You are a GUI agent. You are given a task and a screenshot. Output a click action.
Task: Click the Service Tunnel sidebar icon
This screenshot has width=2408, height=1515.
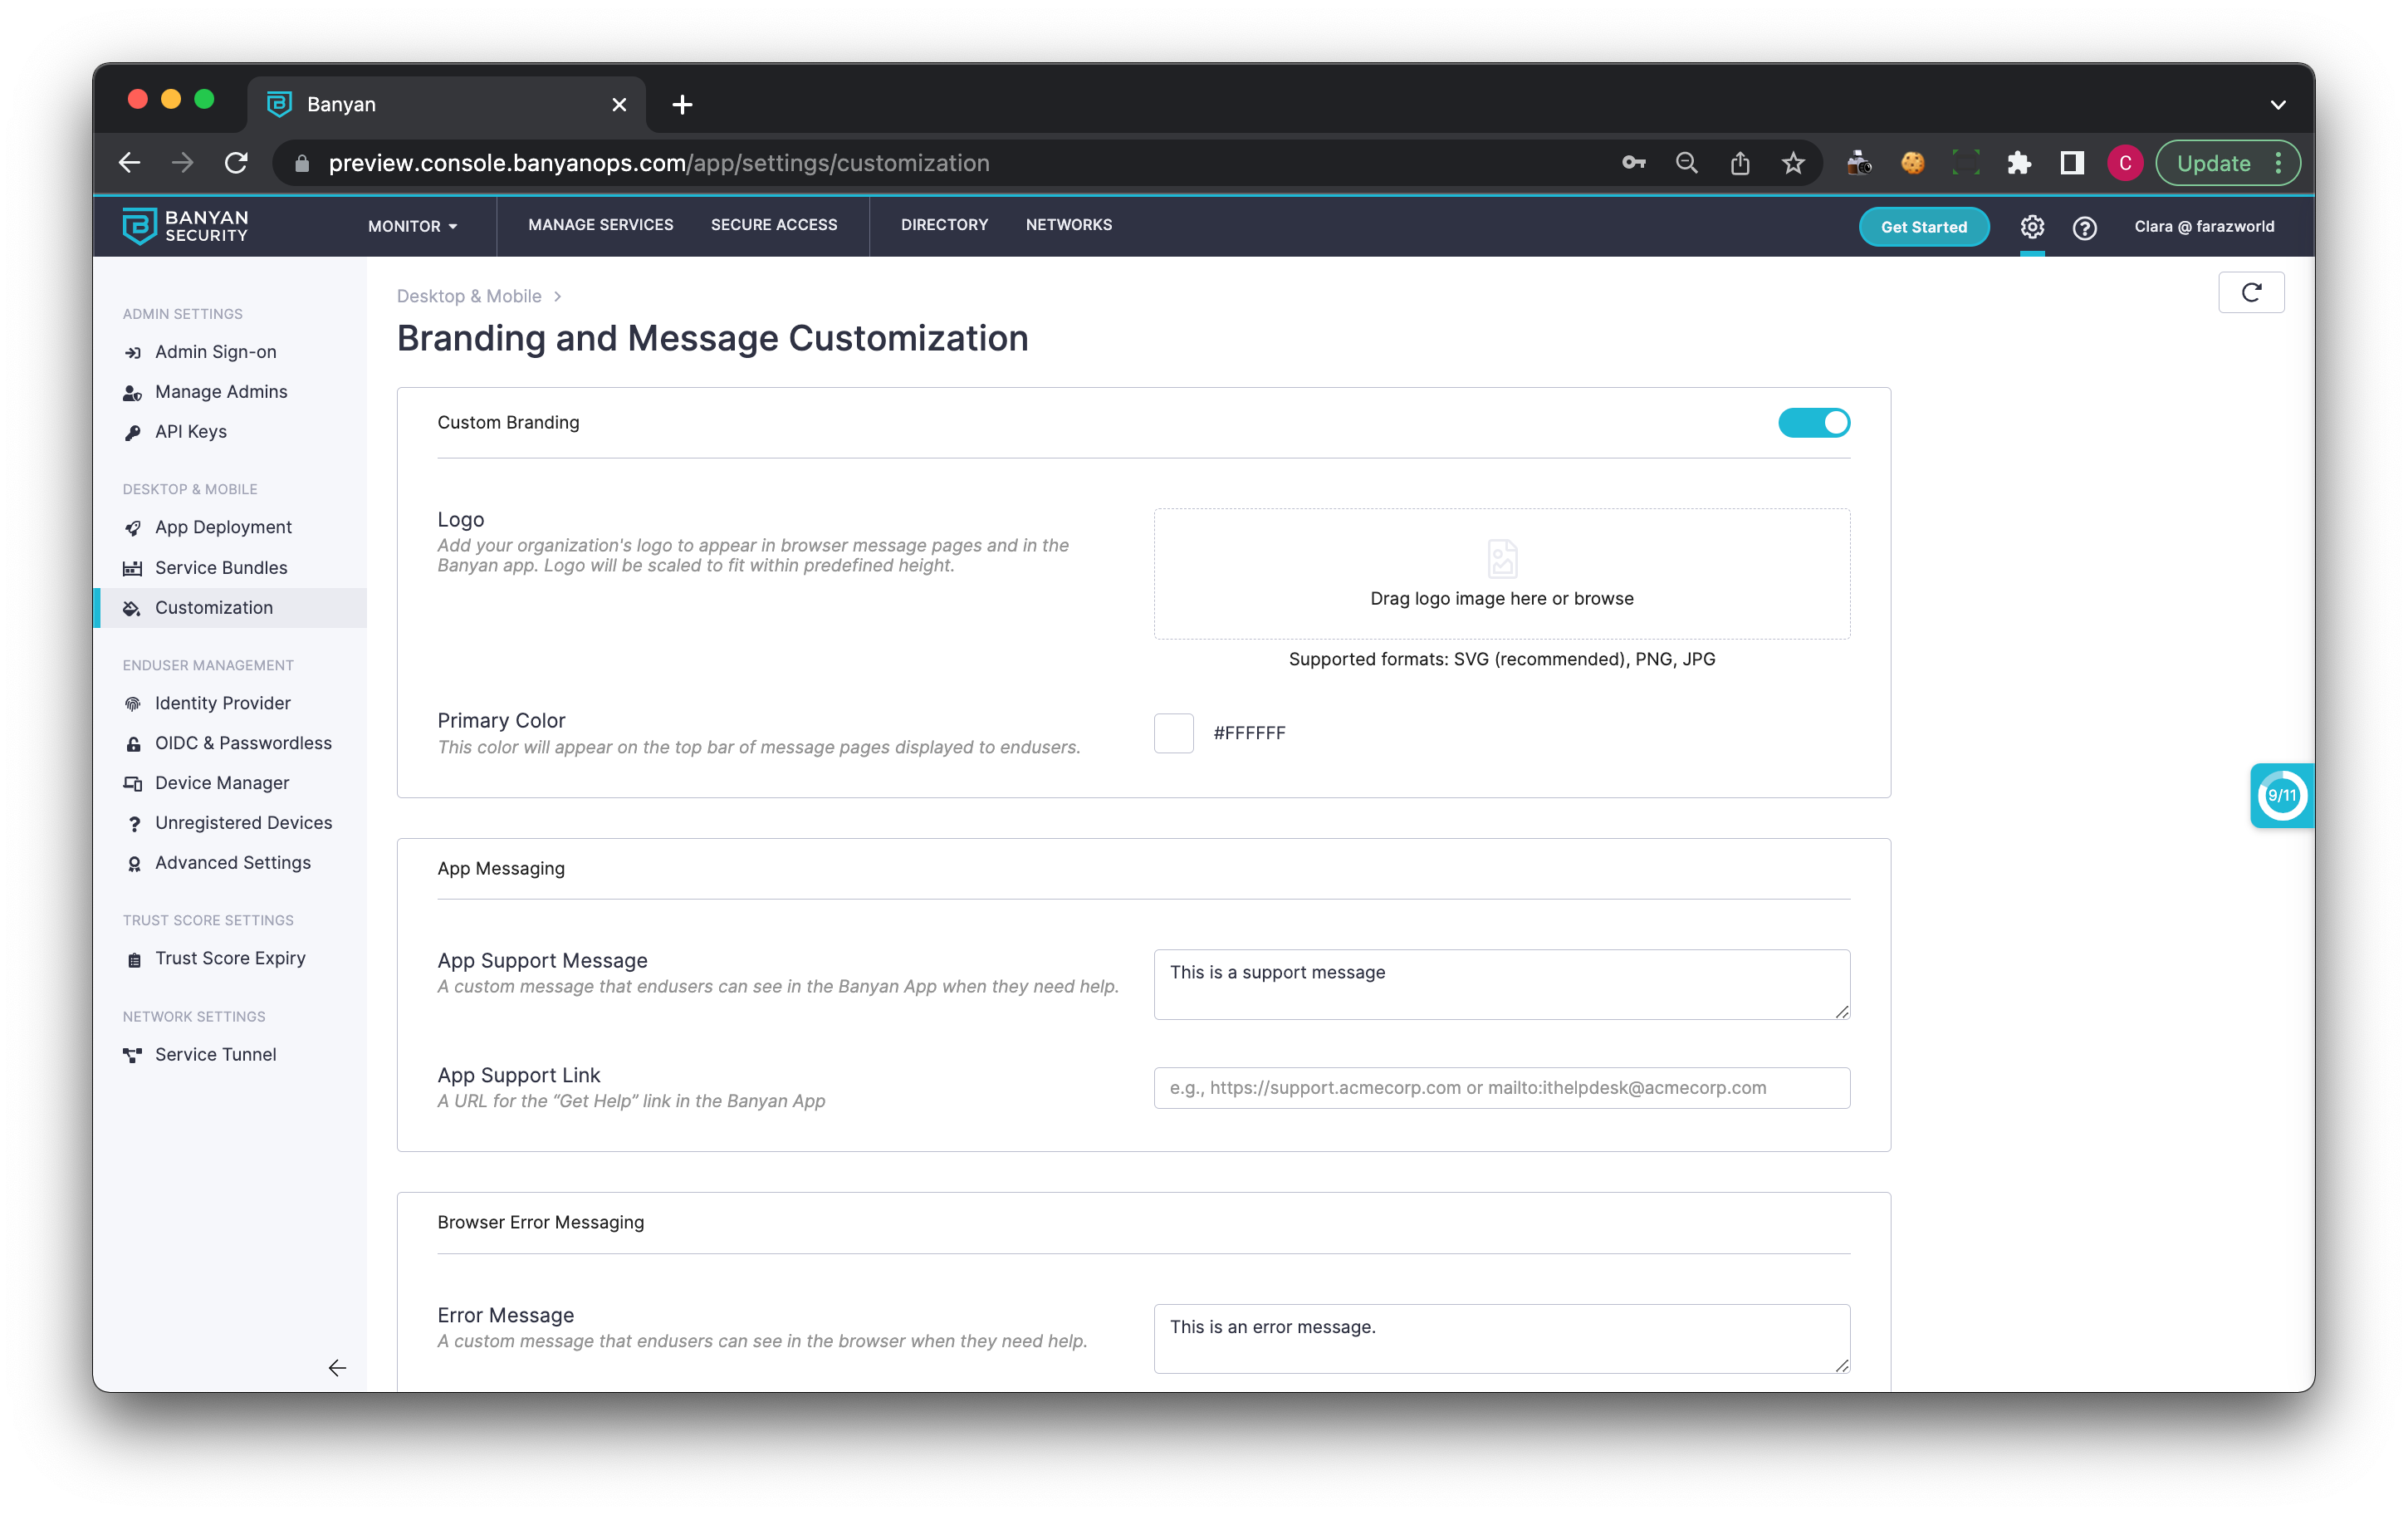click(132, 1054)
